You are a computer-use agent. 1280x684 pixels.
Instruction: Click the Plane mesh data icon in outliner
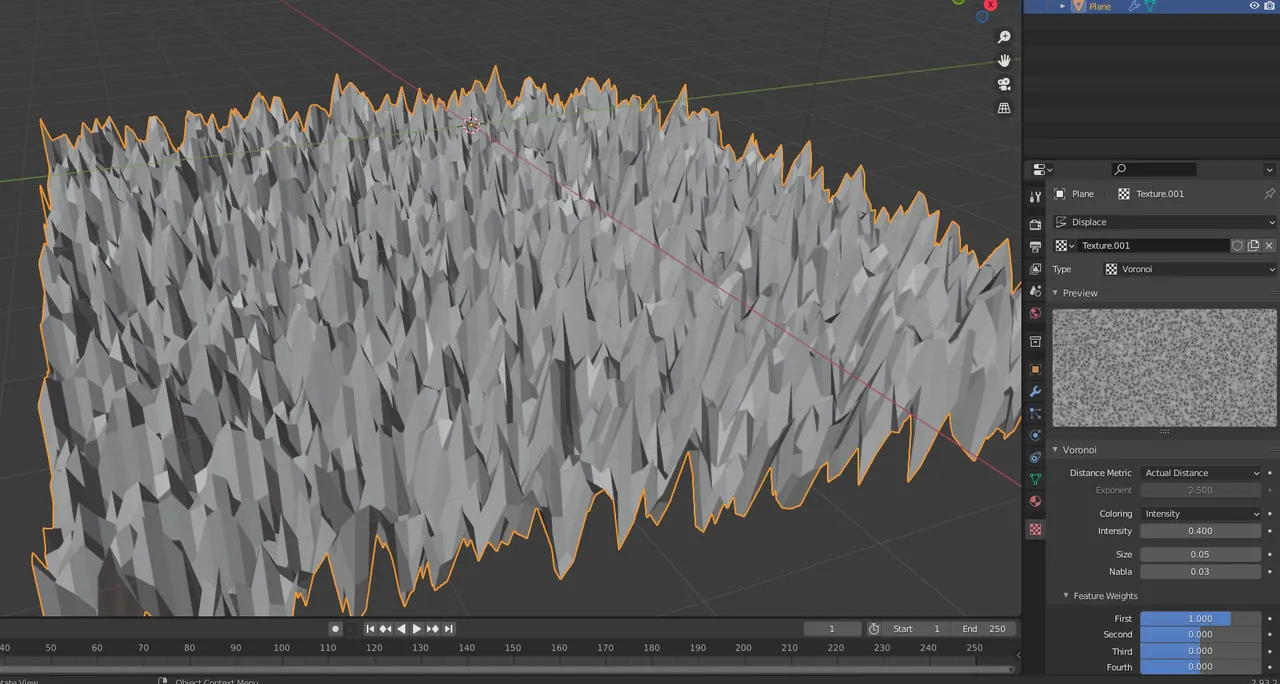coord(1150,6)
